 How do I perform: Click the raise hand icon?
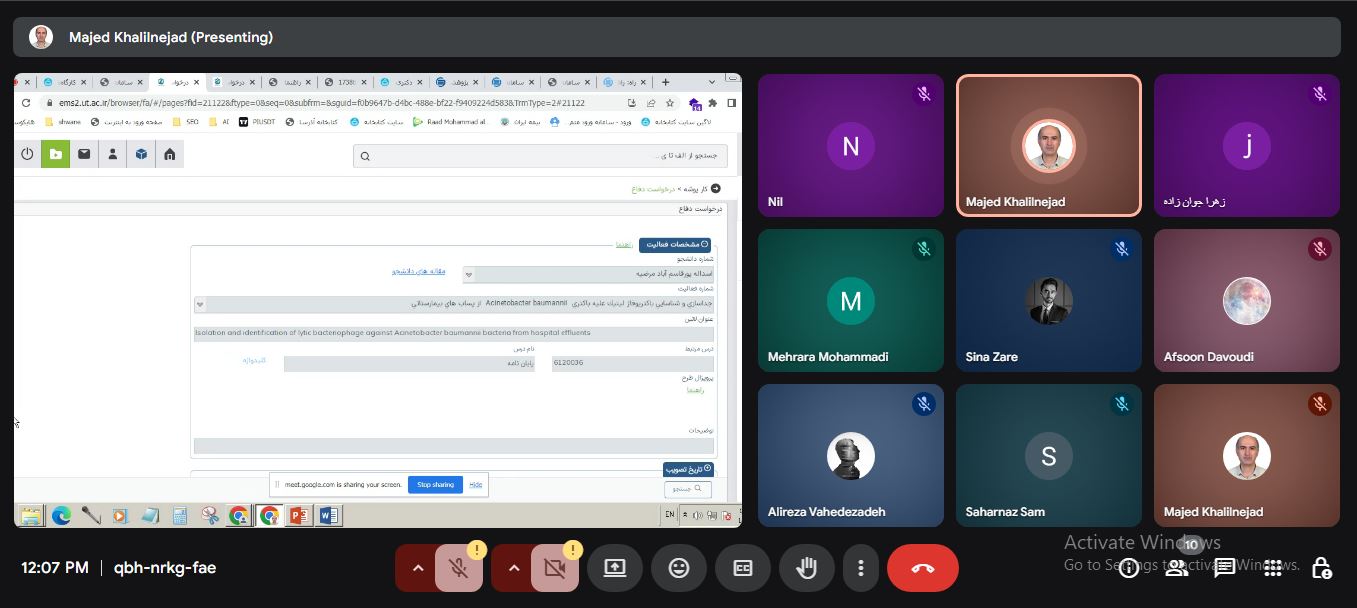click(x=806, y=568)
